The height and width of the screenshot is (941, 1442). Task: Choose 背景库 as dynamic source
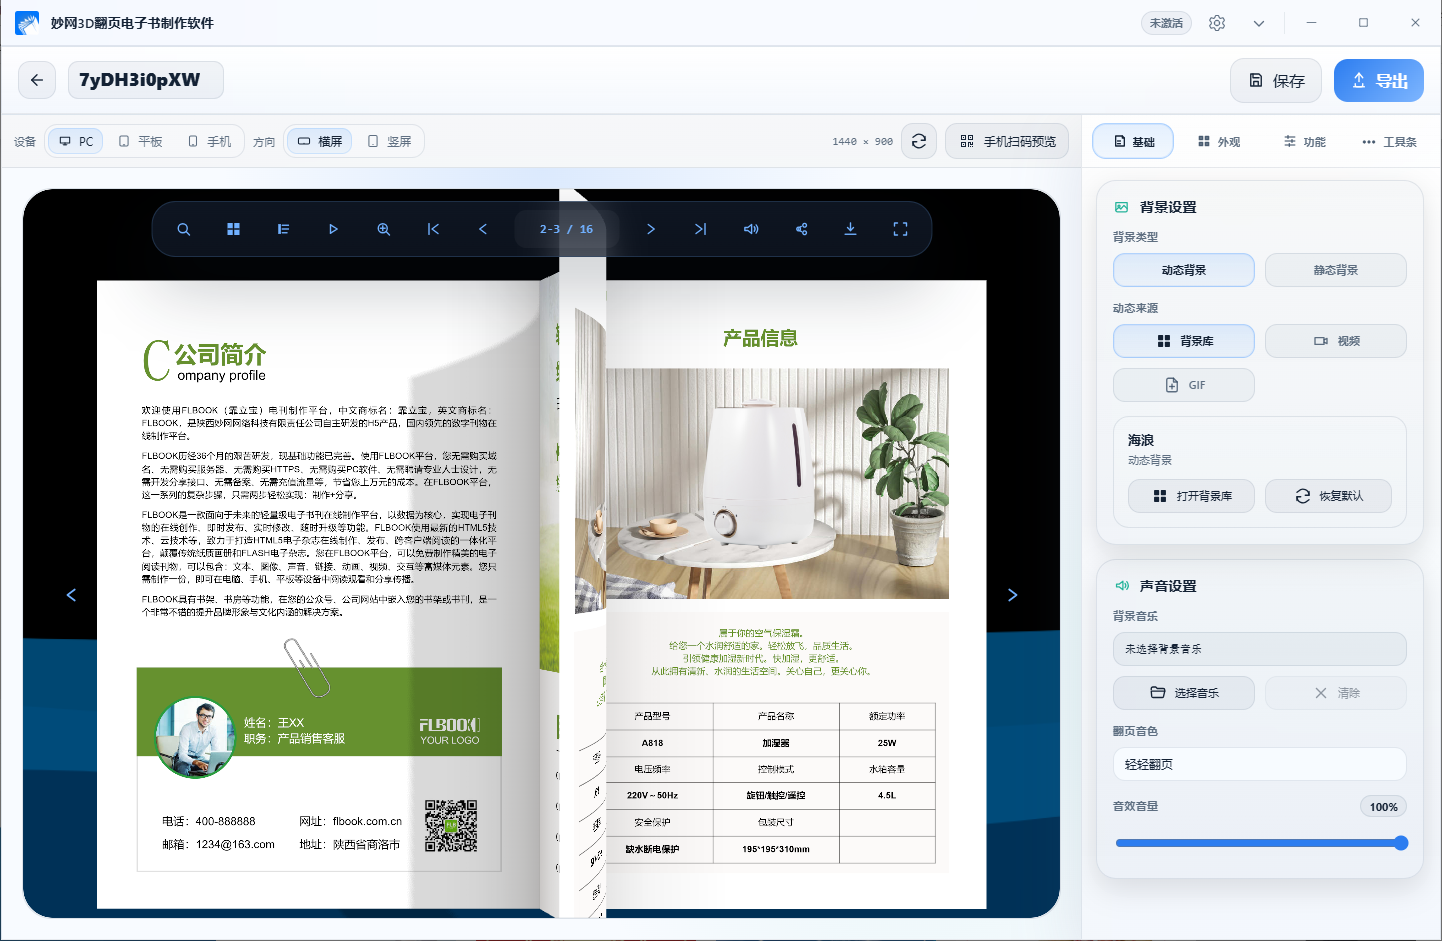(1184, 341)
